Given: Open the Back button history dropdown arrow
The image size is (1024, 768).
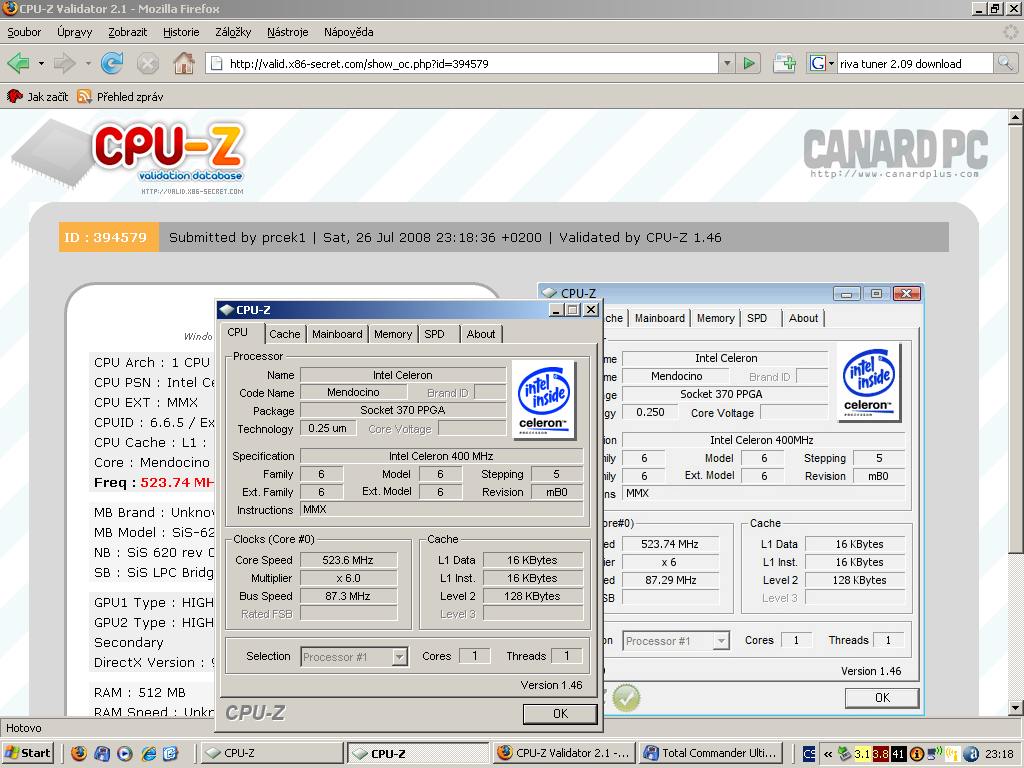Looking at the screenshot, I should 41,63.
